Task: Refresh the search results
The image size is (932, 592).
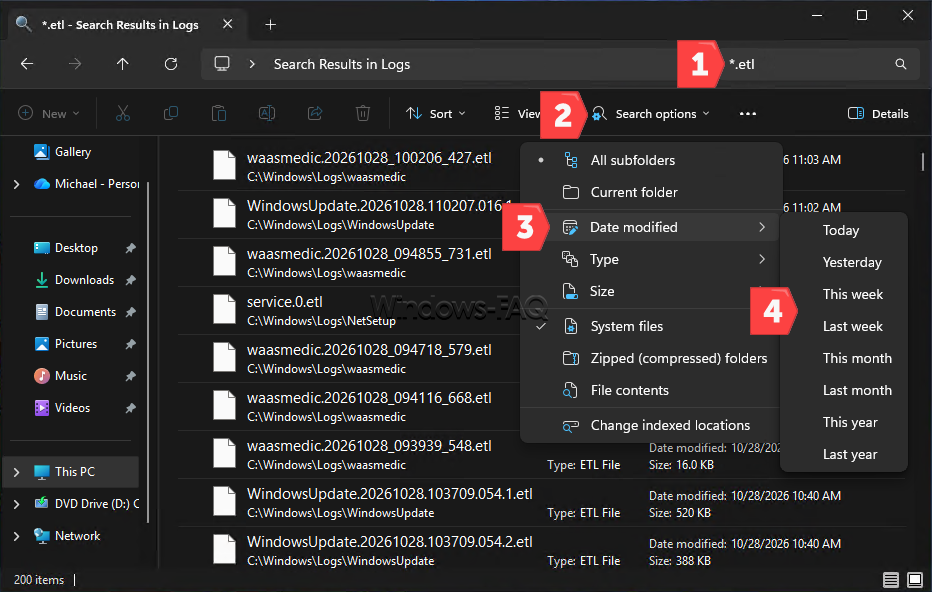Action: (x=171, y=64)
